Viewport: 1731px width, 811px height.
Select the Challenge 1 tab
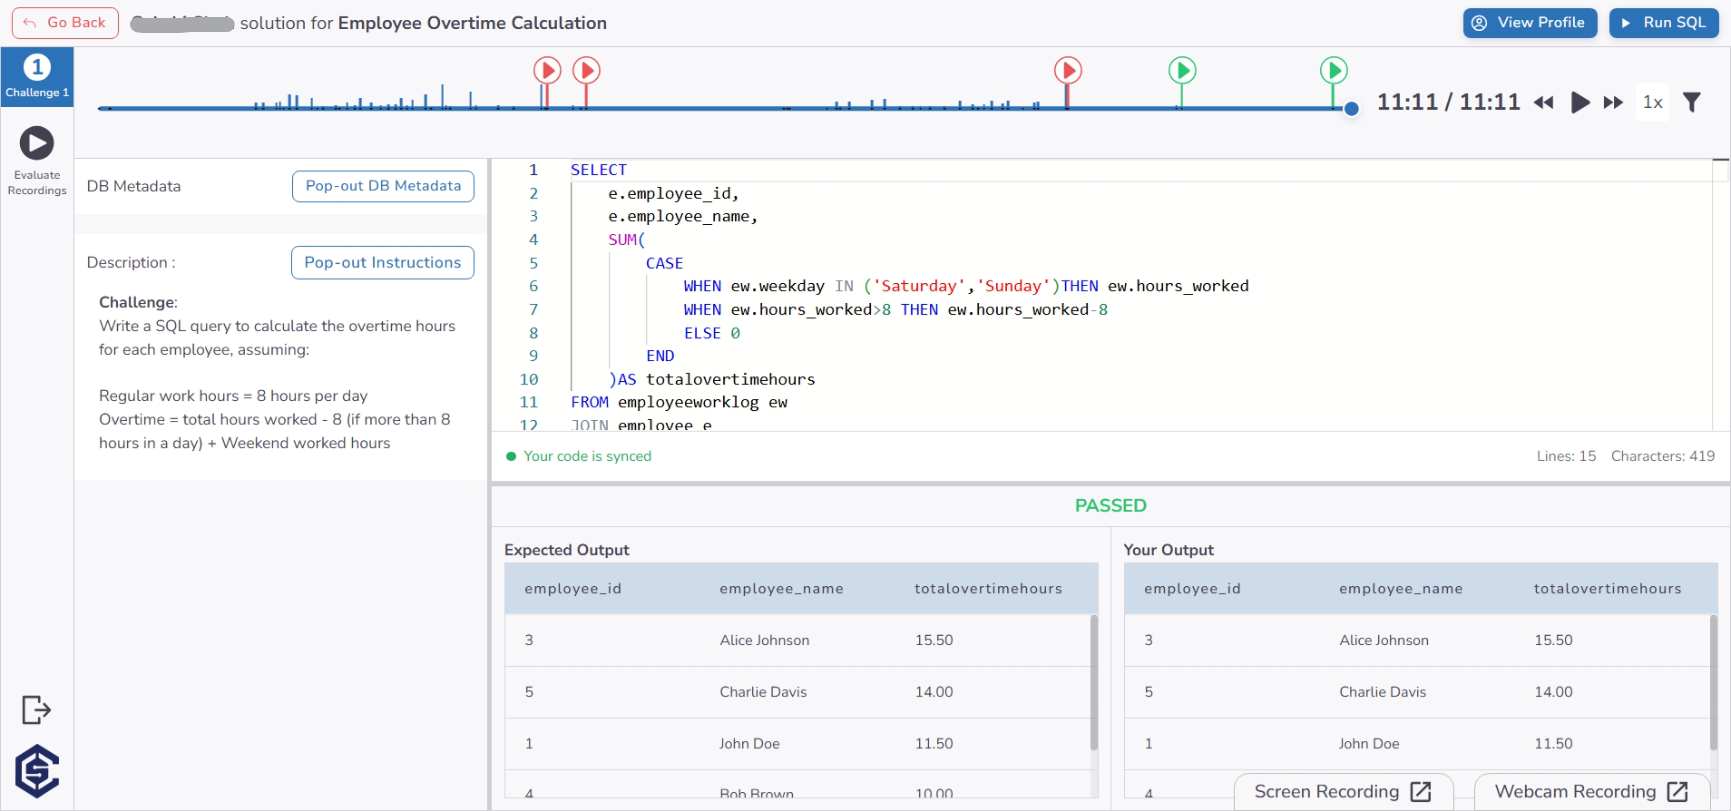pos(37,76)
